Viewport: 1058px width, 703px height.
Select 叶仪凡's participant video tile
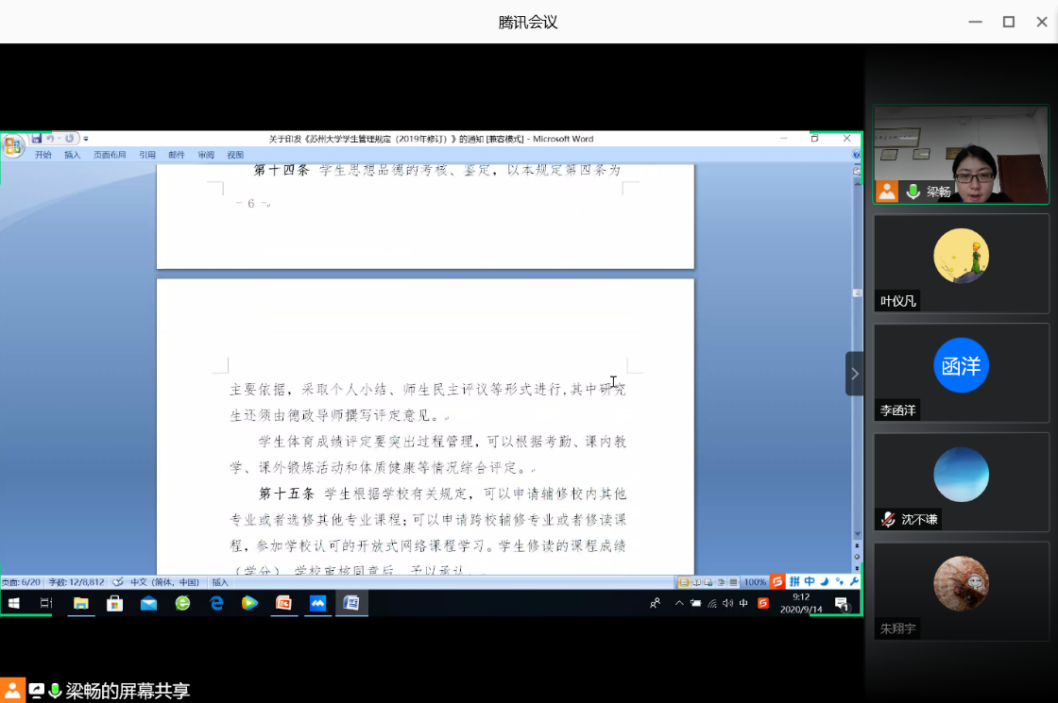961,264
